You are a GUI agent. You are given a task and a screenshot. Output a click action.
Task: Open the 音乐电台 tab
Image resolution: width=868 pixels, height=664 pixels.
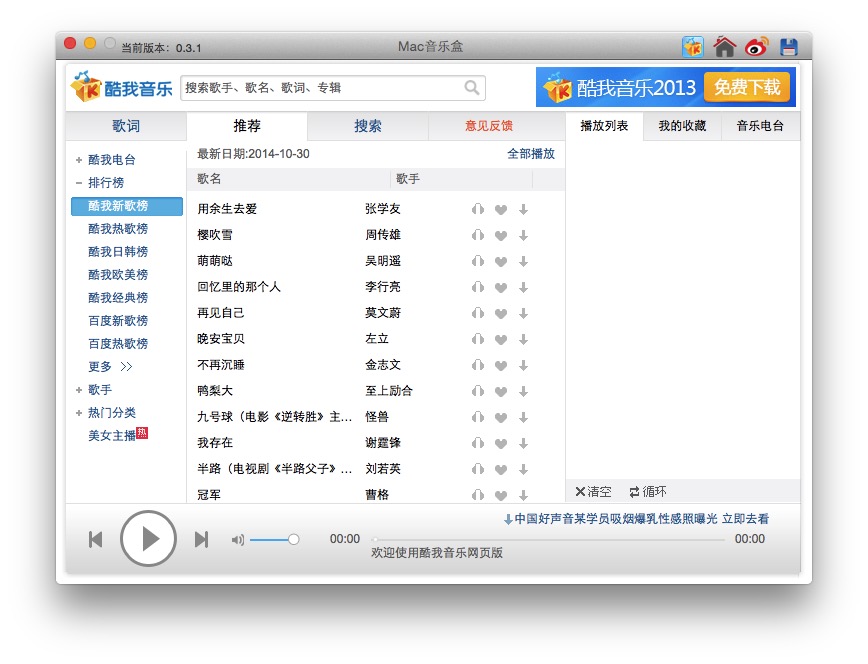tap(761, 126)
